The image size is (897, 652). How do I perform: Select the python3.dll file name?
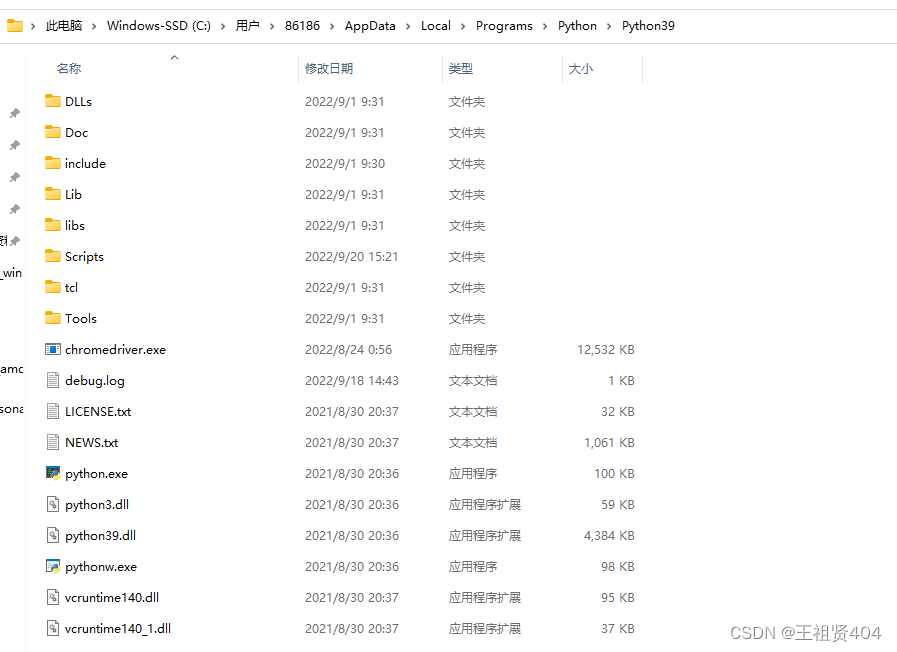pos(97,504)
